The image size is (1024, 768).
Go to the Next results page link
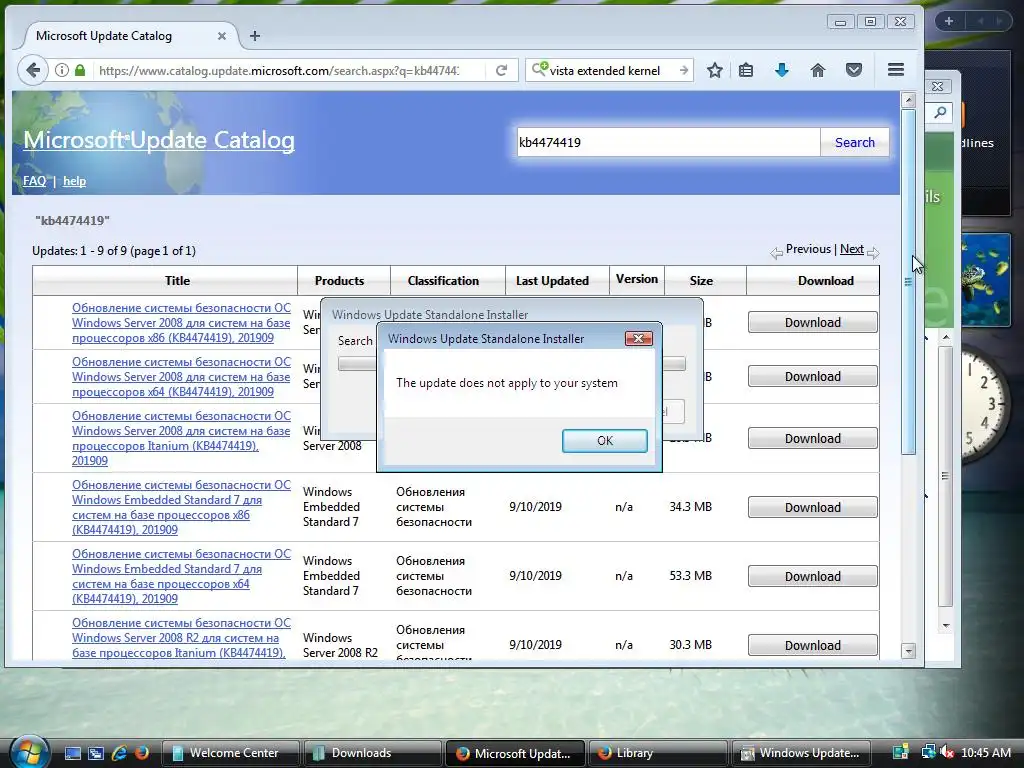pyautogui.click(x=852, y=249)
